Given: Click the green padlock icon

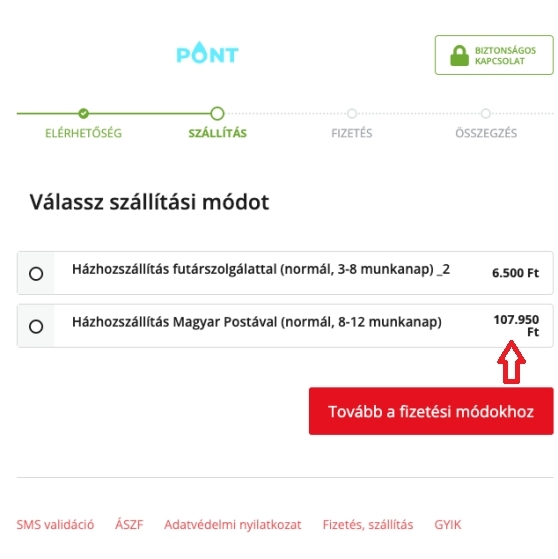Looking at the screenshot, I should 459,56.
